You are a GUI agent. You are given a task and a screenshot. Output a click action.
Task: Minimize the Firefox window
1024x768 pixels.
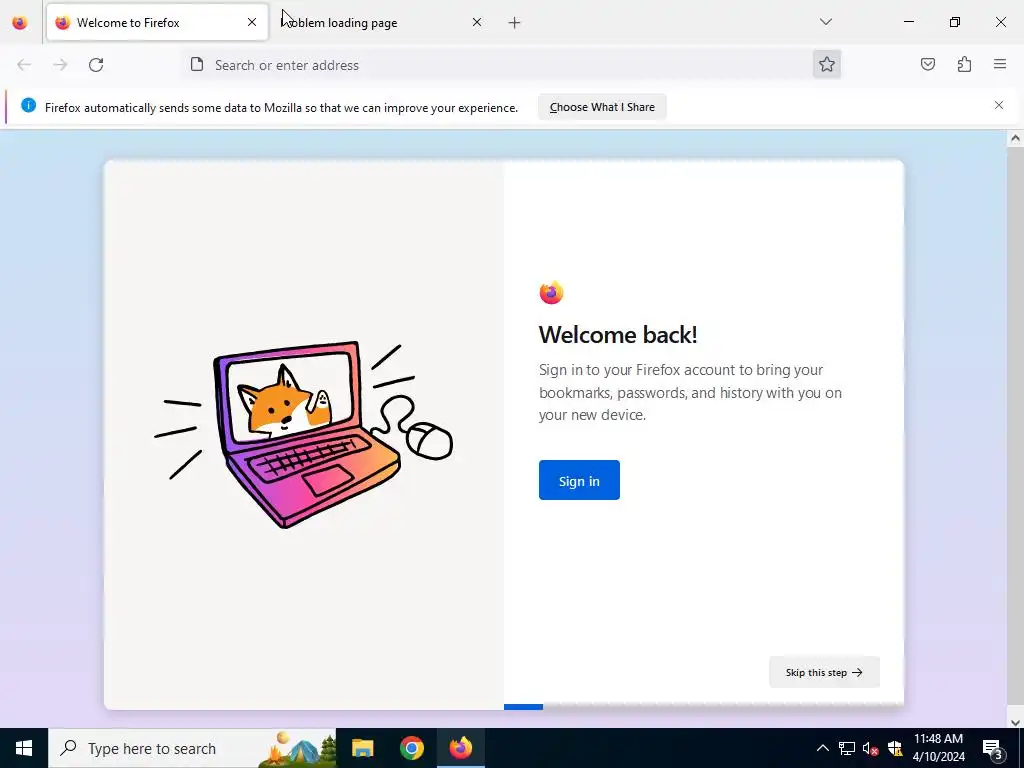[908, 22]
